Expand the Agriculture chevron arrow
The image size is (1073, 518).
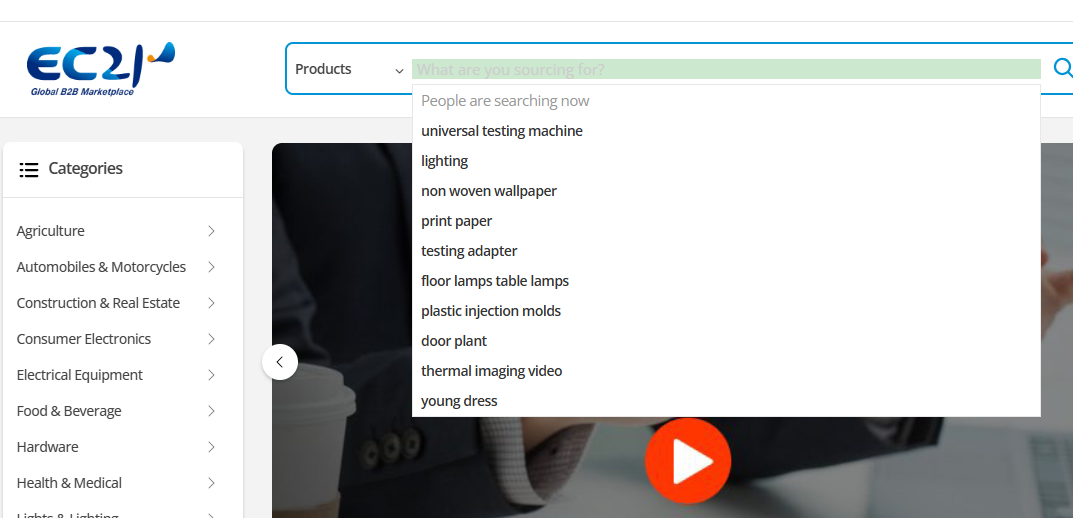211,231
